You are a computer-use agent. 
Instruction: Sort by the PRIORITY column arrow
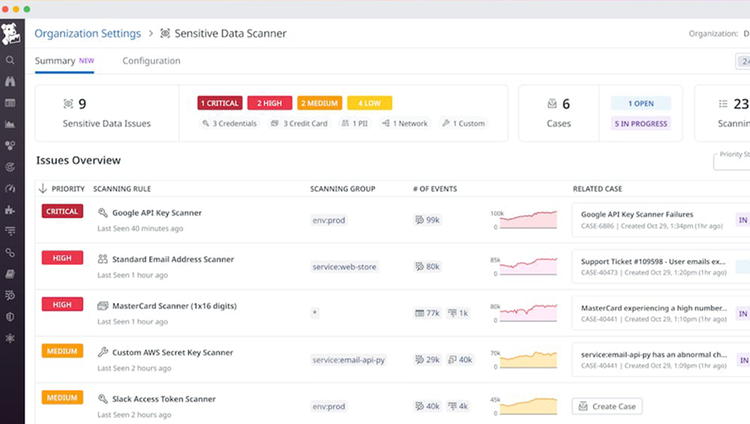coord(43,189)
